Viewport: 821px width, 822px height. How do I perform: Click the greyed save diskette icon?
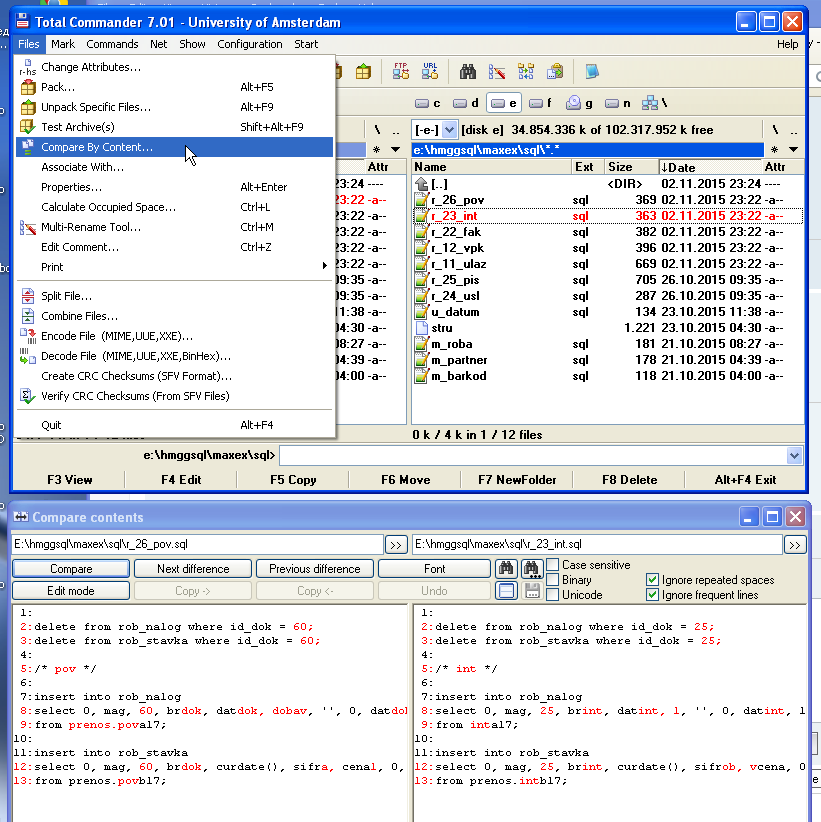[532, 591]
